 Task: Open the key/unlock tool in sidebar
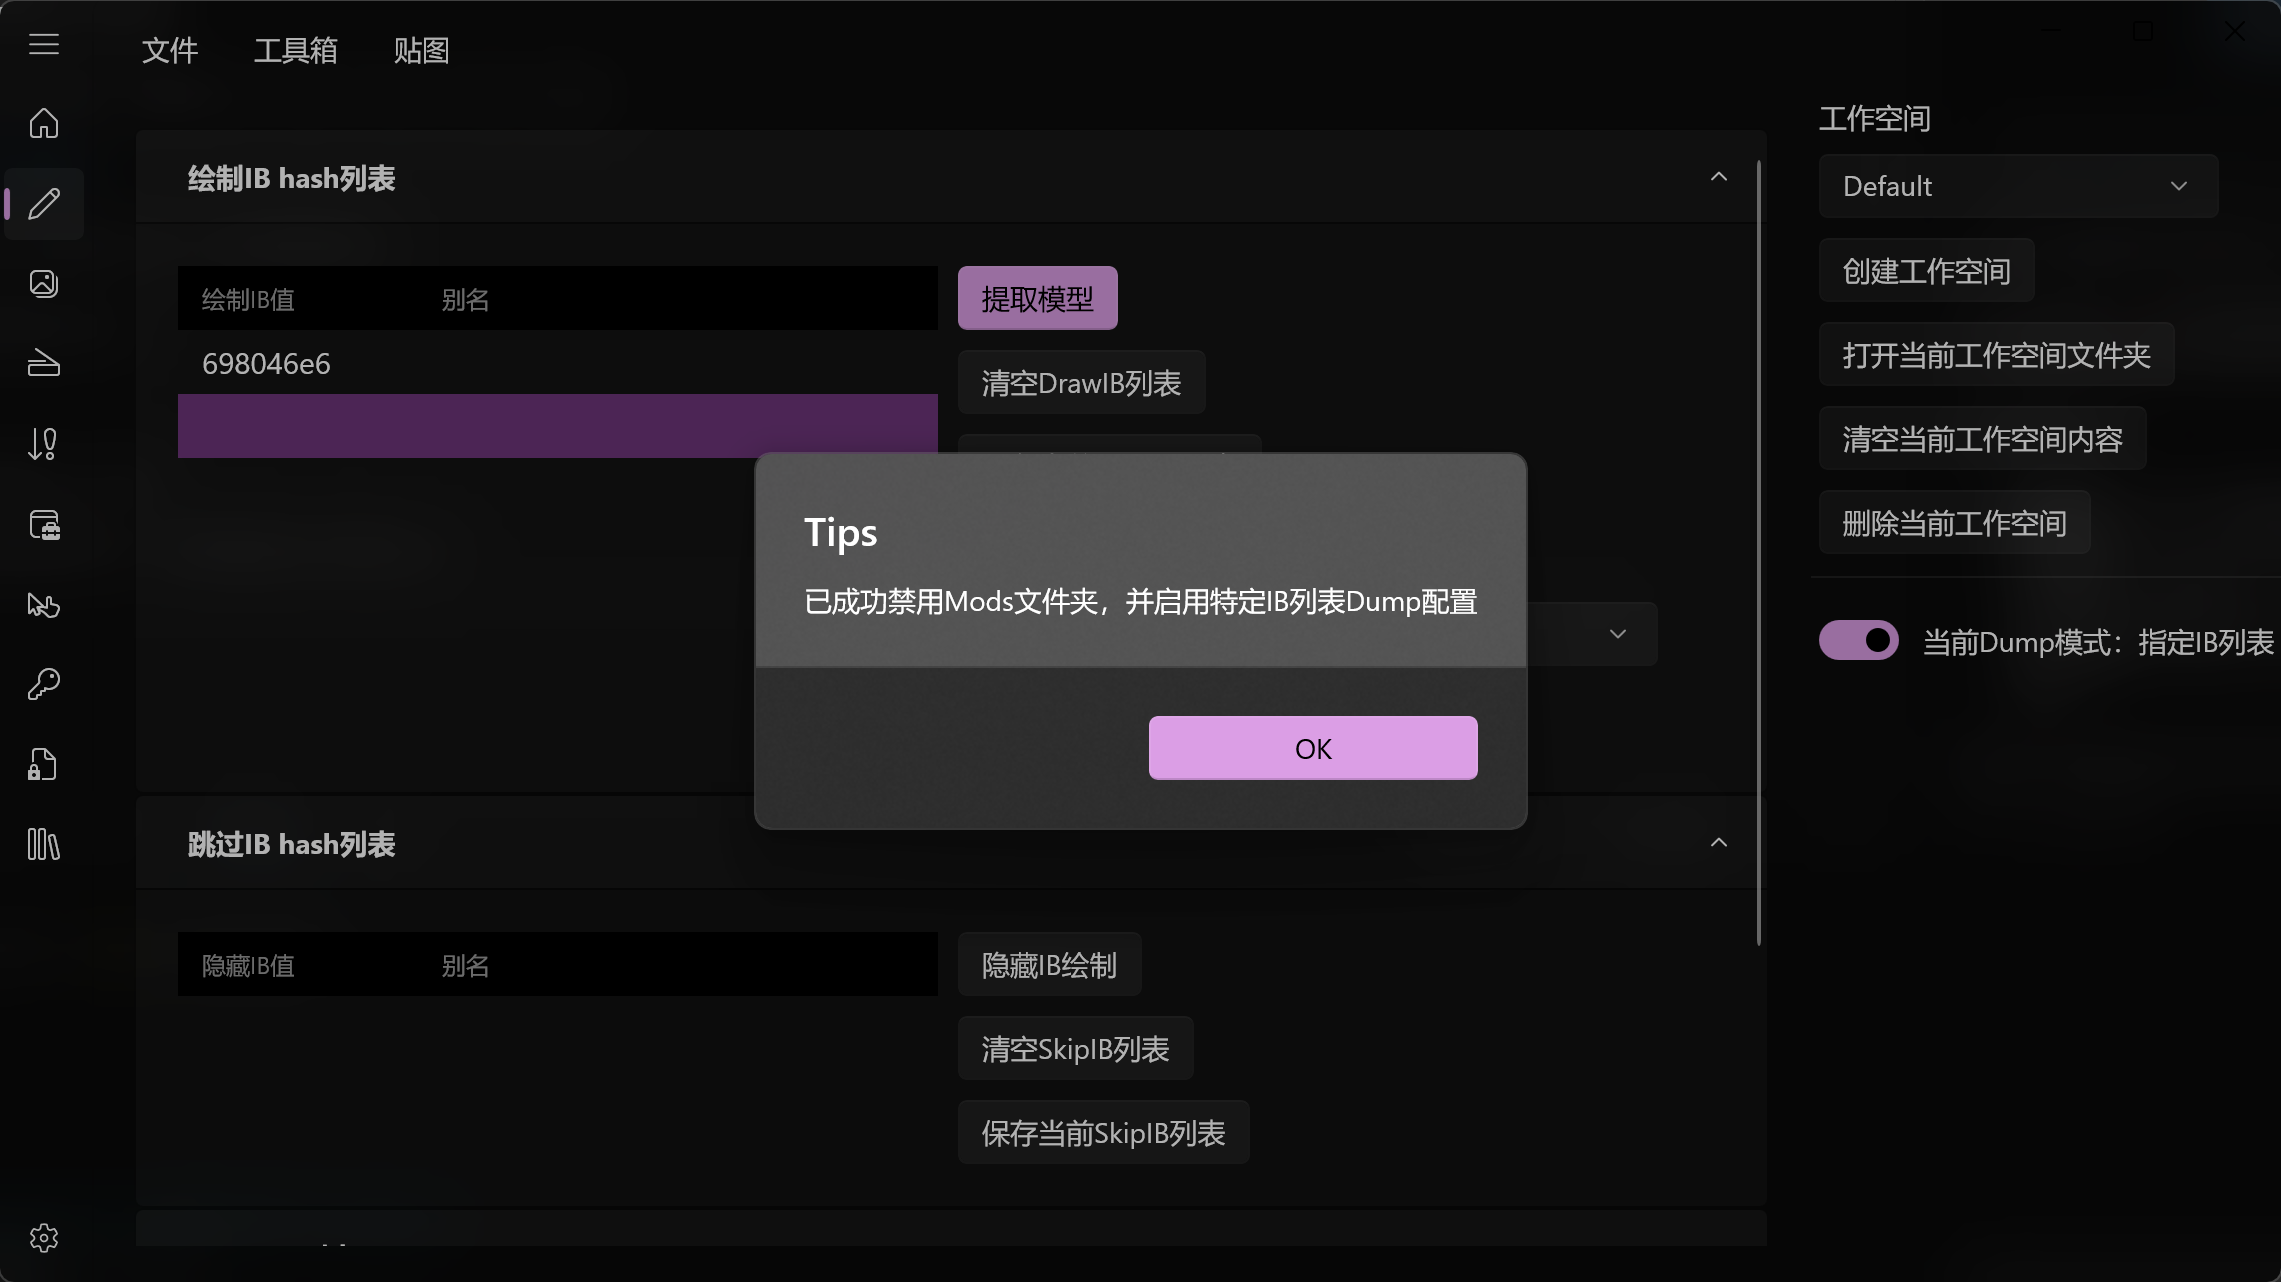point(43,684)
